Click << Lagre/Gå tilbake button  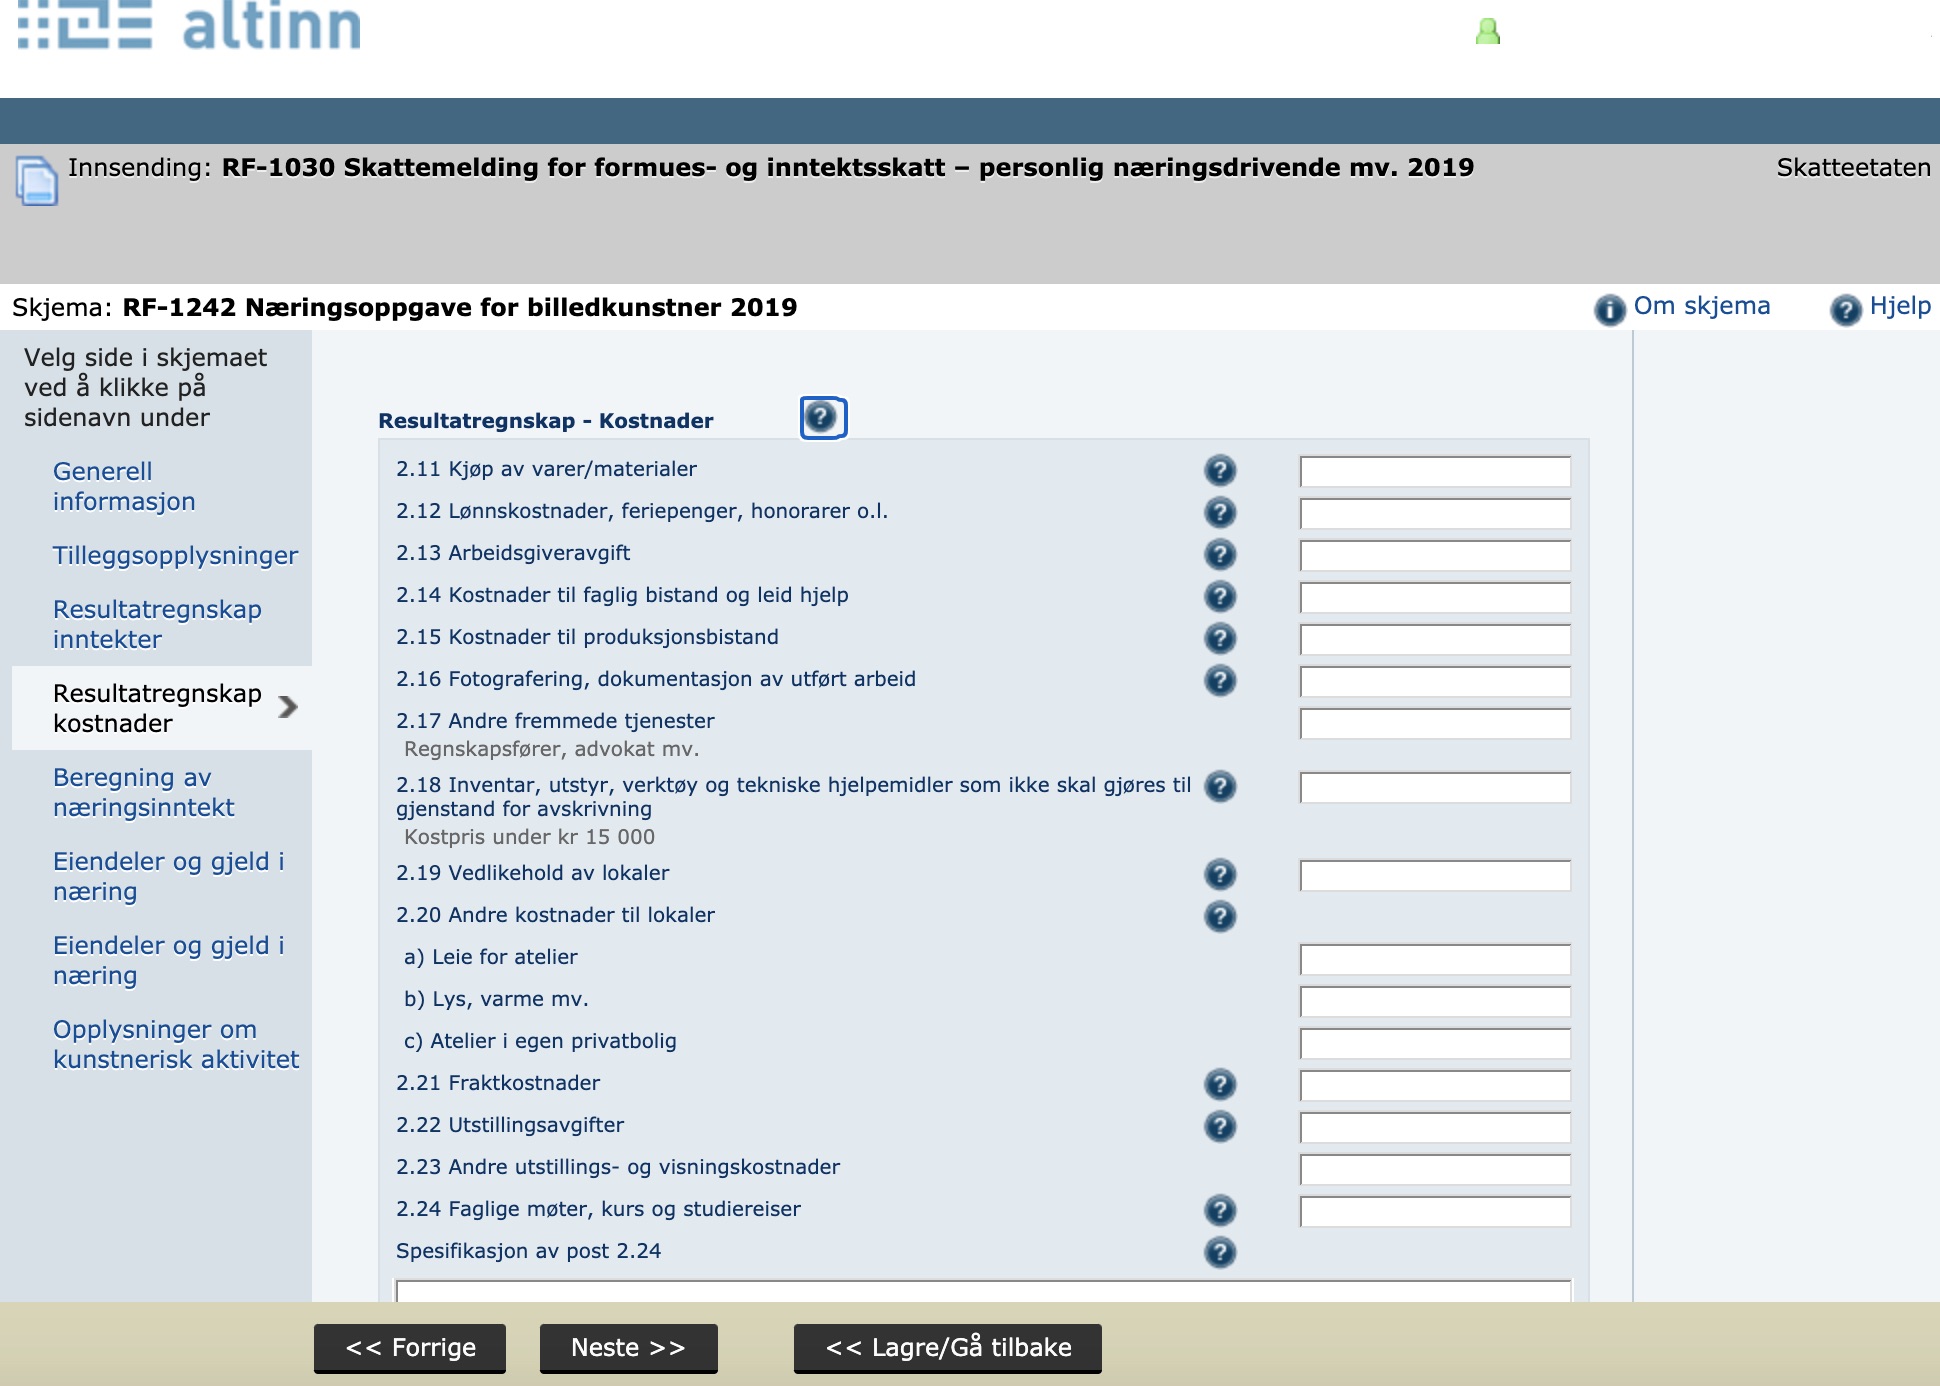point(947,1348)
